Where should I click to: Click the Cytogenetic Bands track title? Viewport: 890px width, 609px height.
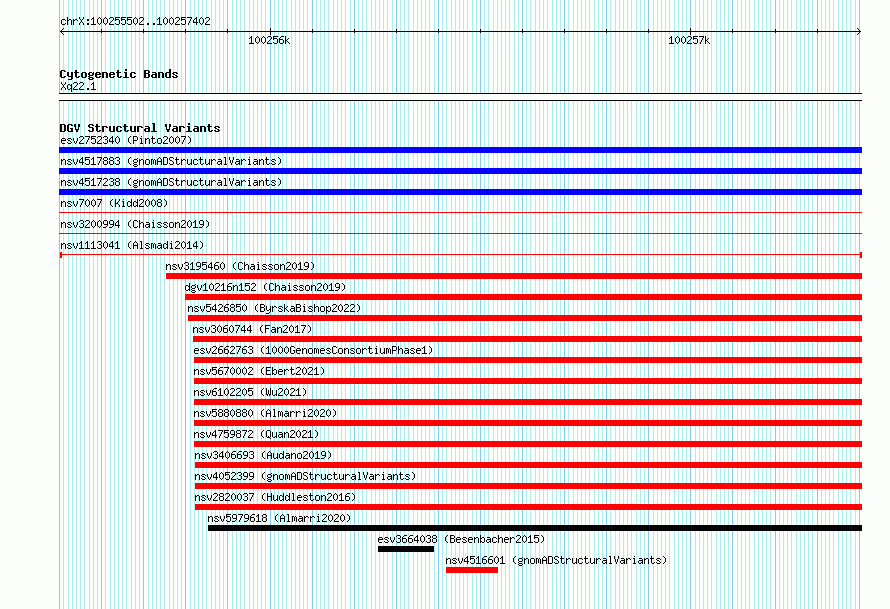[119, 74]
